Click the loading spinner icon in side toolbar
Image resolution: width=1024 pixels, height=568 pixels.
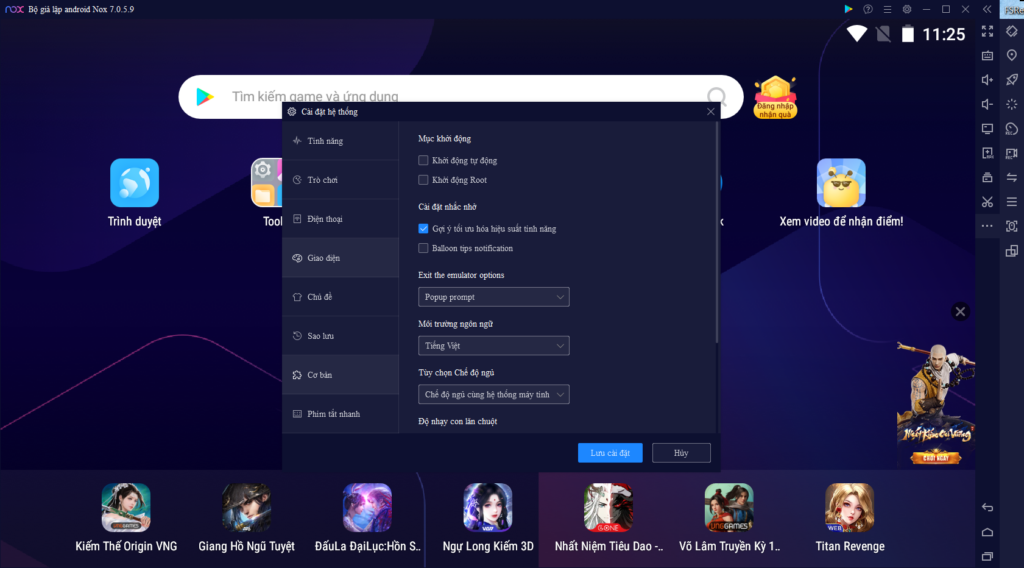pos(1012,104)
